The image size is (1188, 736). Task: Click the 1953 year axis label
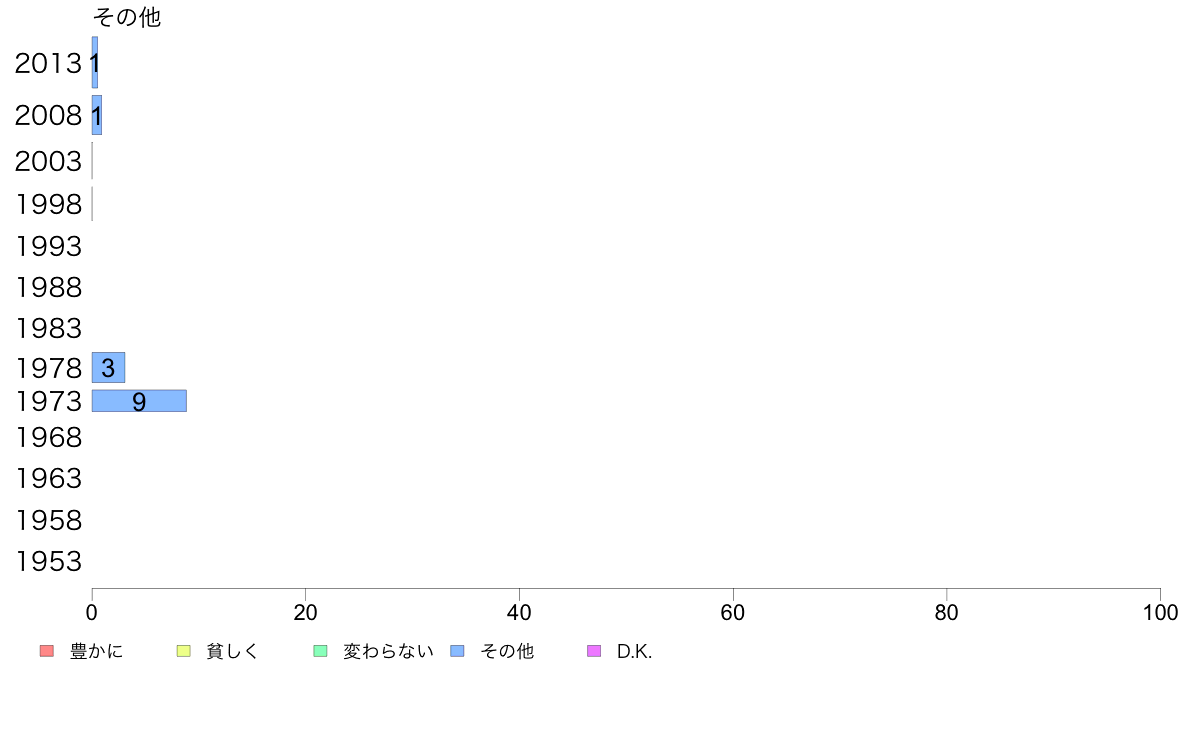click(x=48, y=562)
